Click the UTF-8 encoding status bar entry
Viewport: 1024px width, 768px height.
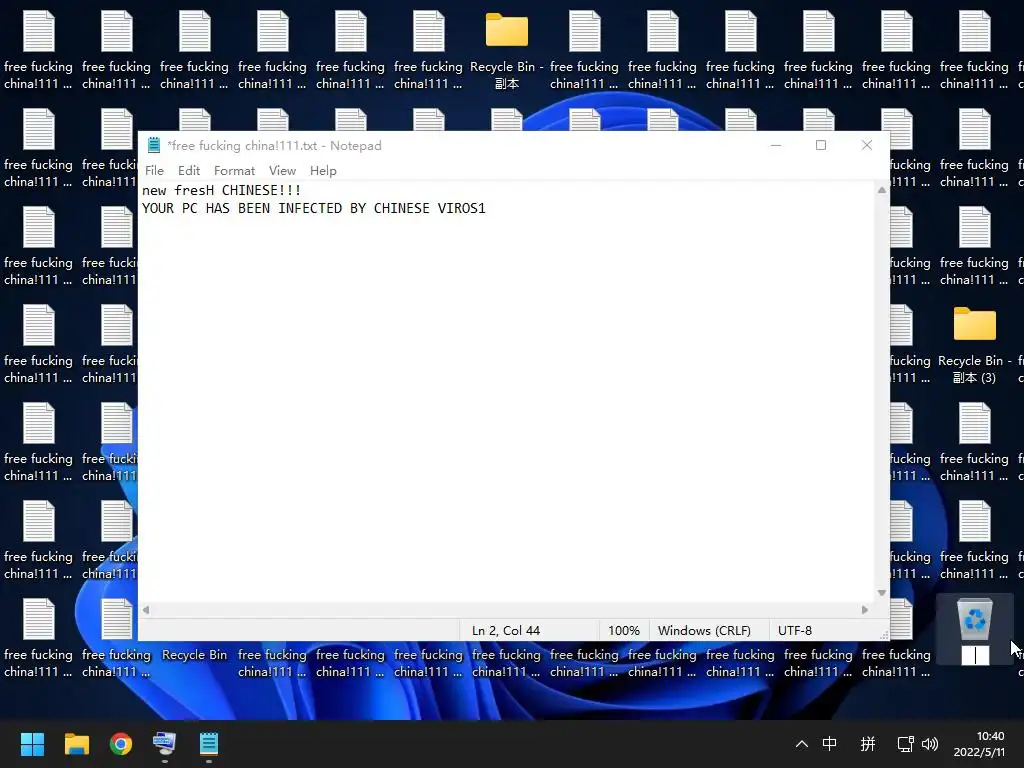795,630
